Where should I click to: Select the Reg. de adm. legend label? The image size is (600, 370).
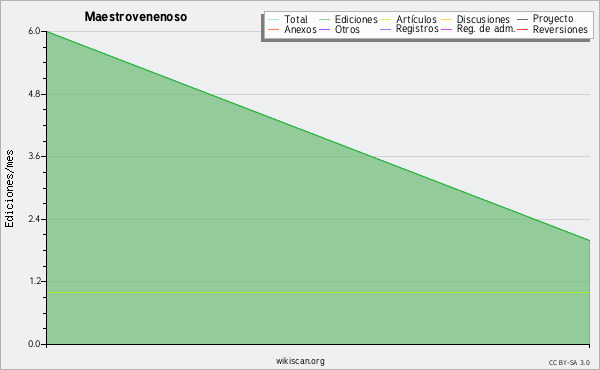coord(486,29)
